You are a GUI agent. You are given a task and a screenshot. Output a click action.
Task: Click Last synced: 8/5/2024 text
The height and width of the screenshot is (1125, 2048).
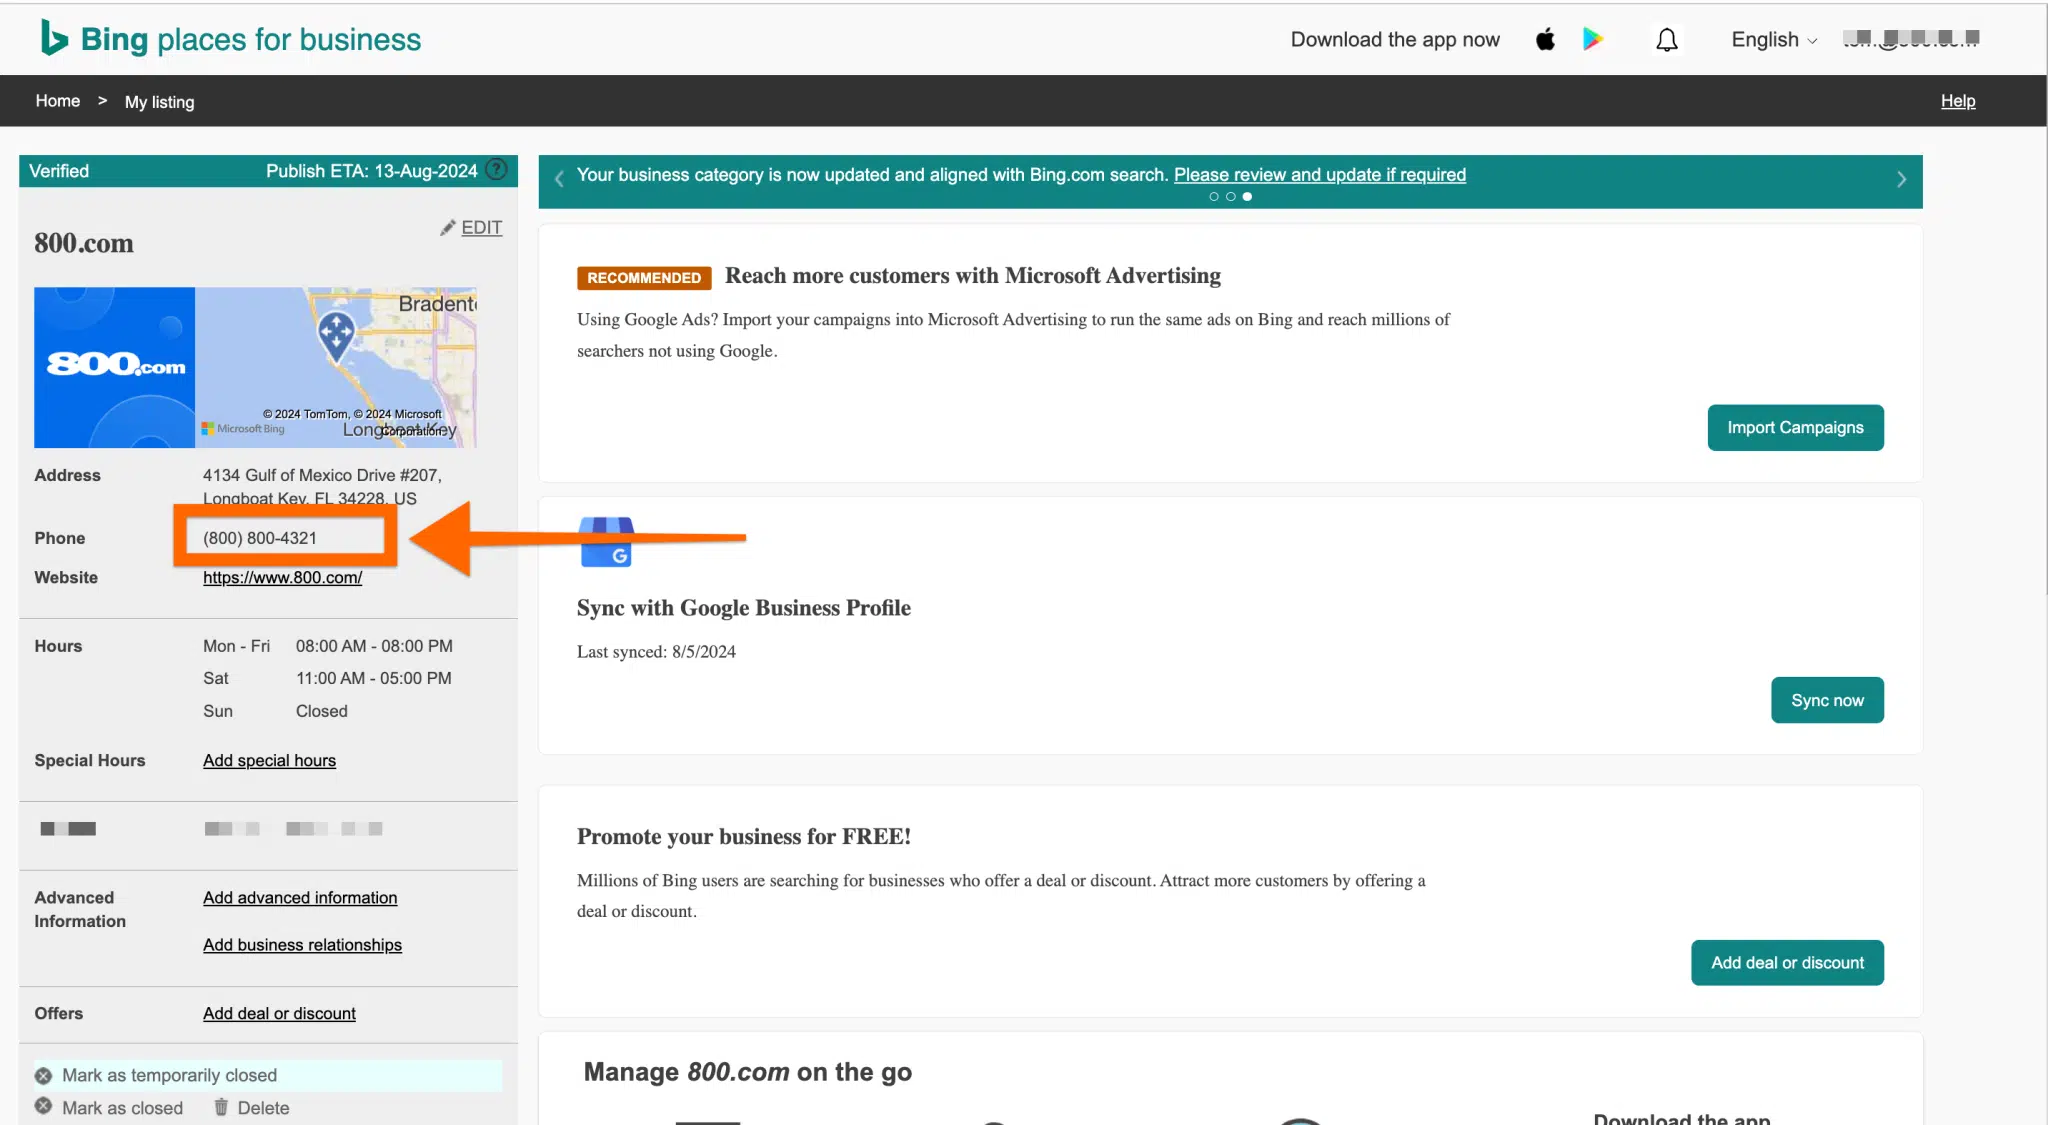point(656,652)
